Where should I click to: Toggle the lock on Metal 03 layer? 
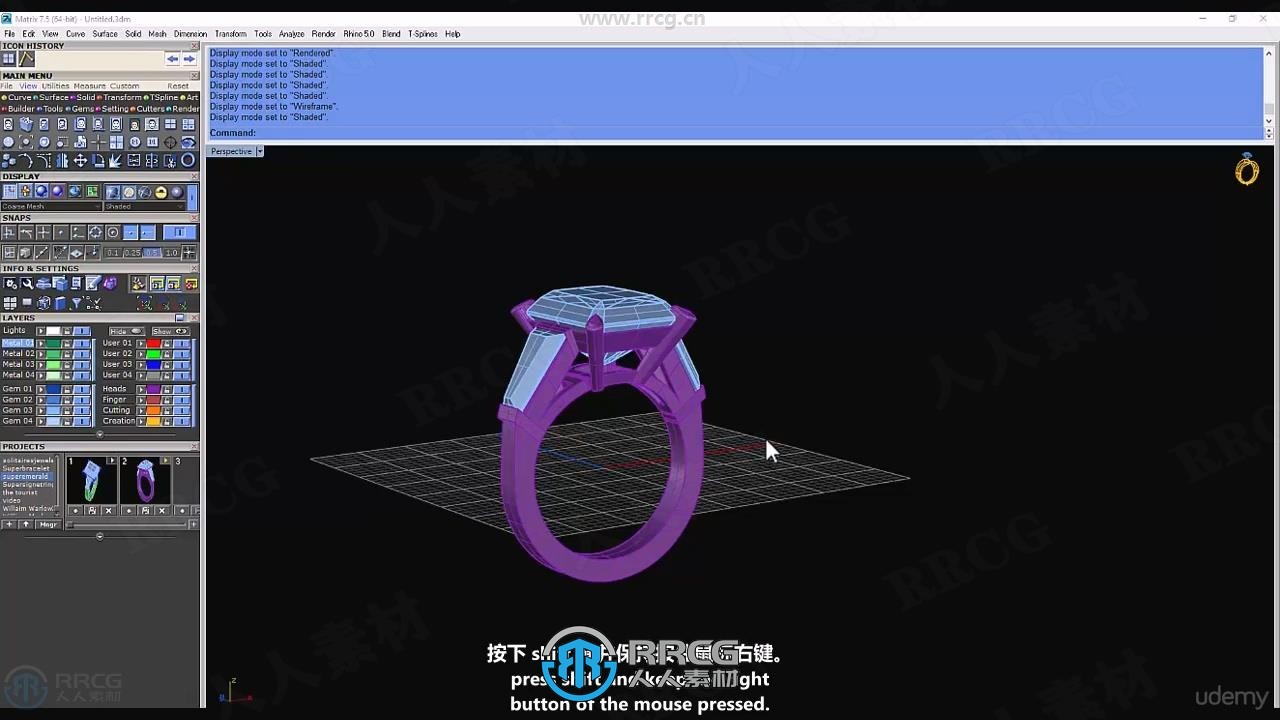click(67, 365)
